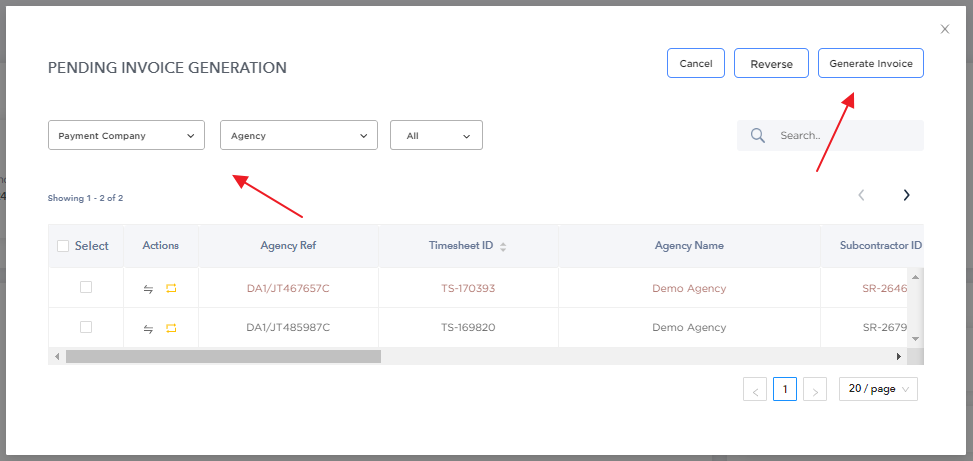
Task: Click the Reverse button
Action: (x=771, y=63)
